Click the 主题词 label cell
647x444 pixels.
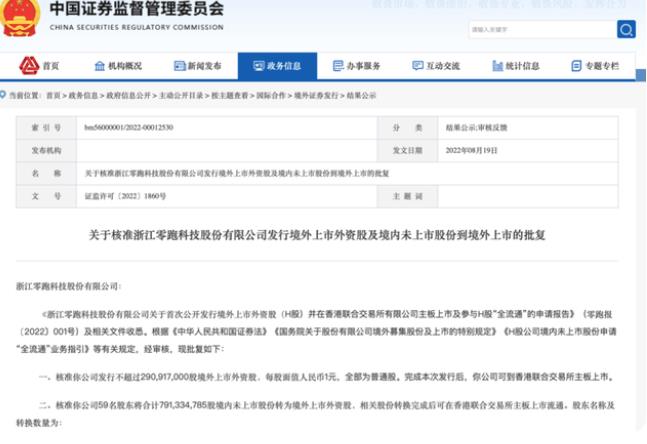pyautogui.click(x=407, y=196)
